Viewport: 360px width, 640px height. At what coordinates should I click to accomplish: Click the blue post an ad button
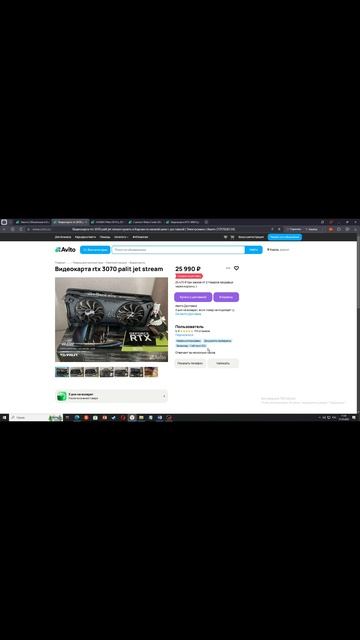284,237
